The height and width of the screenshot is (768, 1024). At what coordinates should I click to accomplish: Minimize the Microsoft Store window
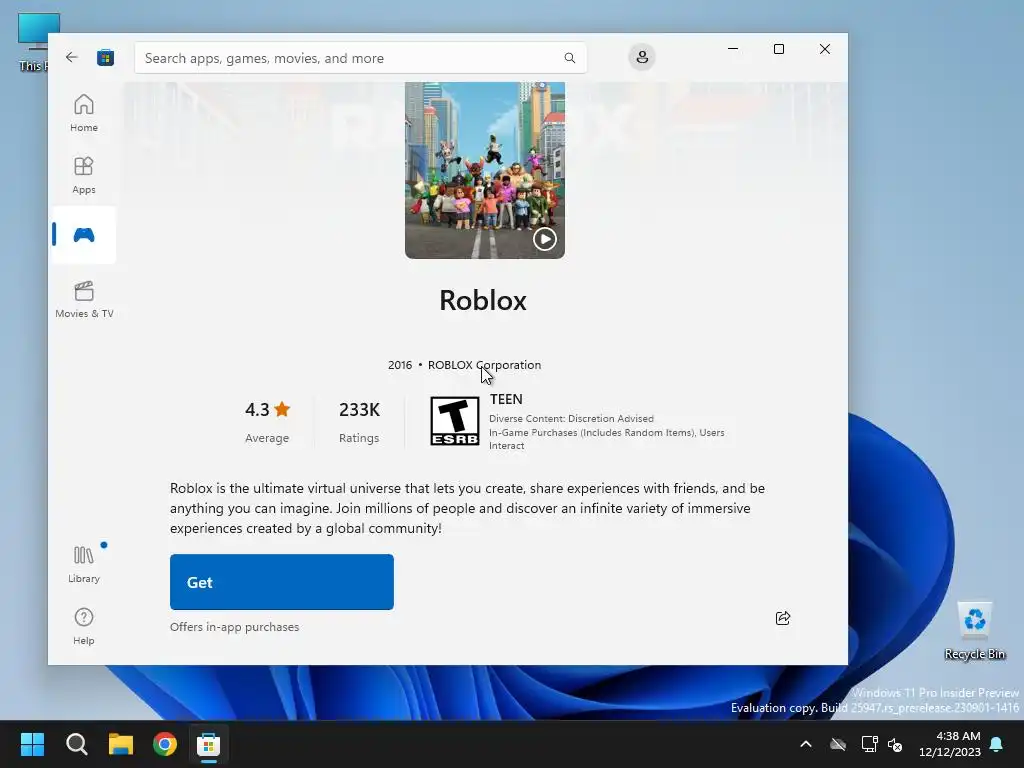(733, 49)
